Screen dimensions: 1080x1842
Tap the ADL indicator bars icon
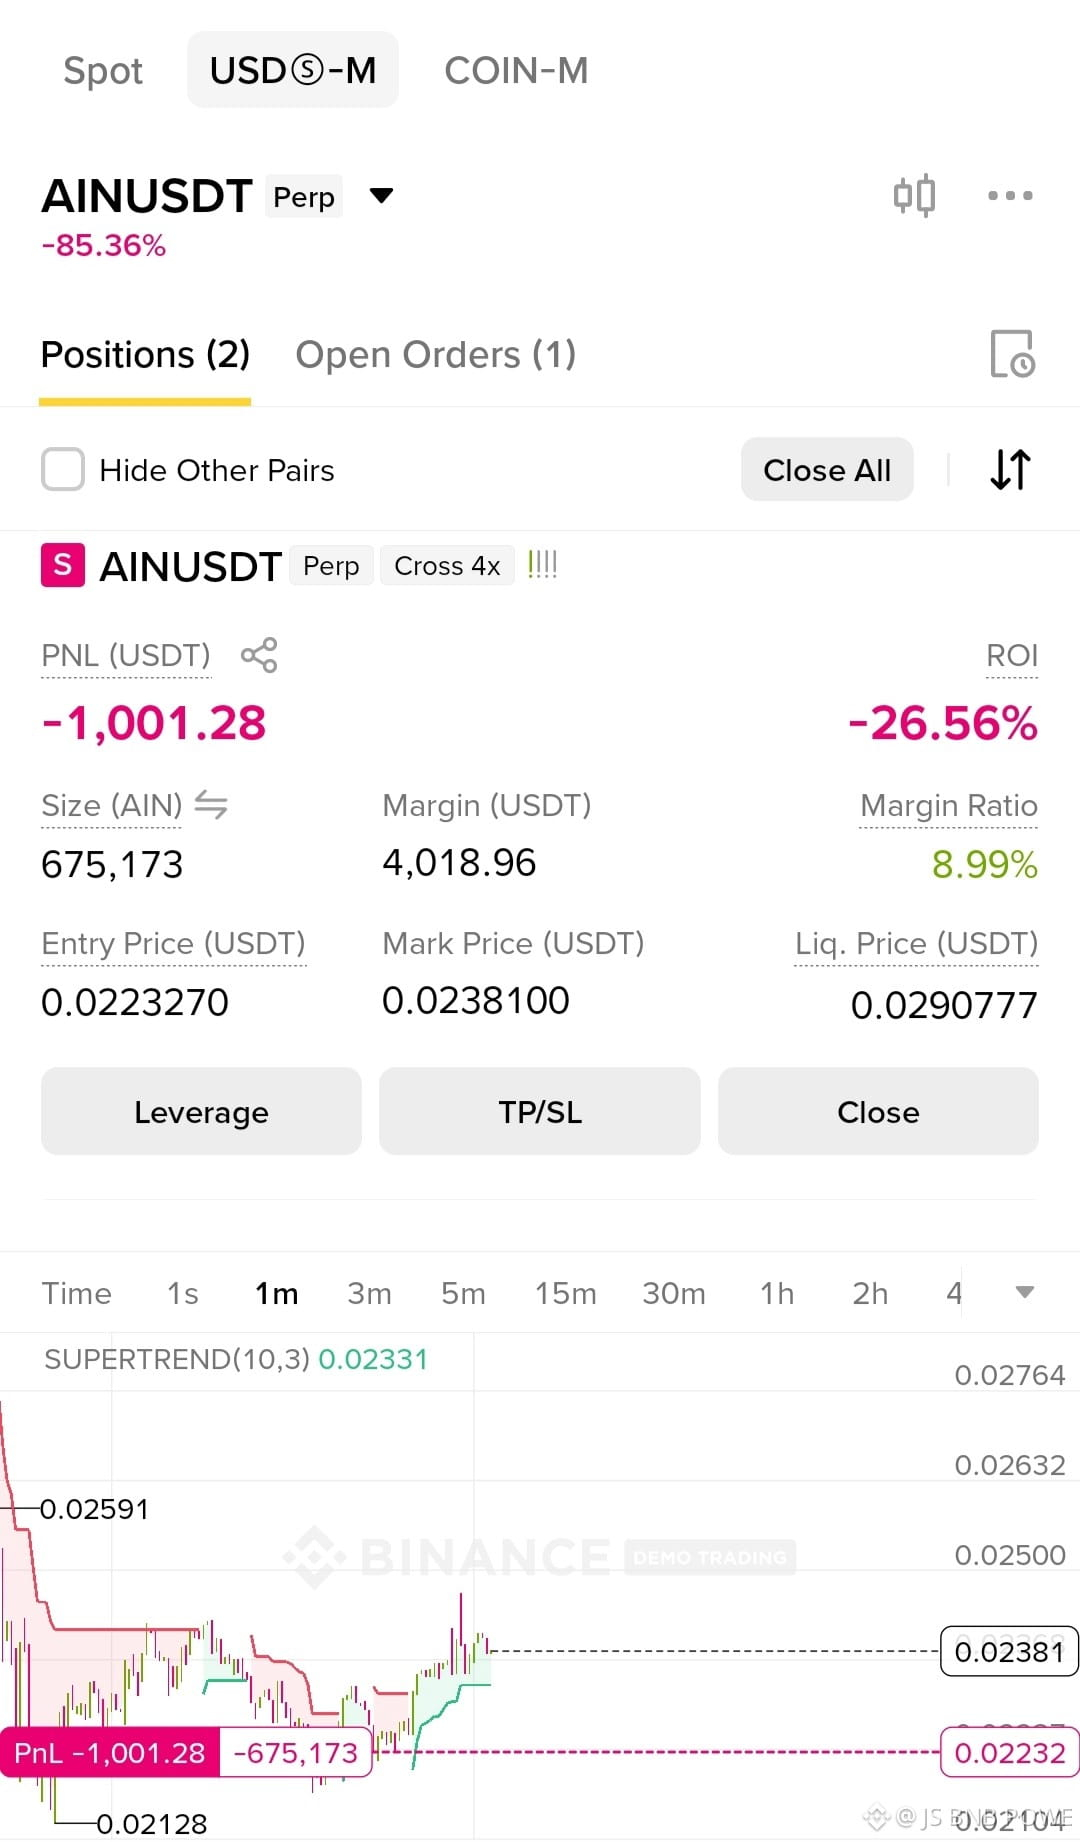coord(542,565)
